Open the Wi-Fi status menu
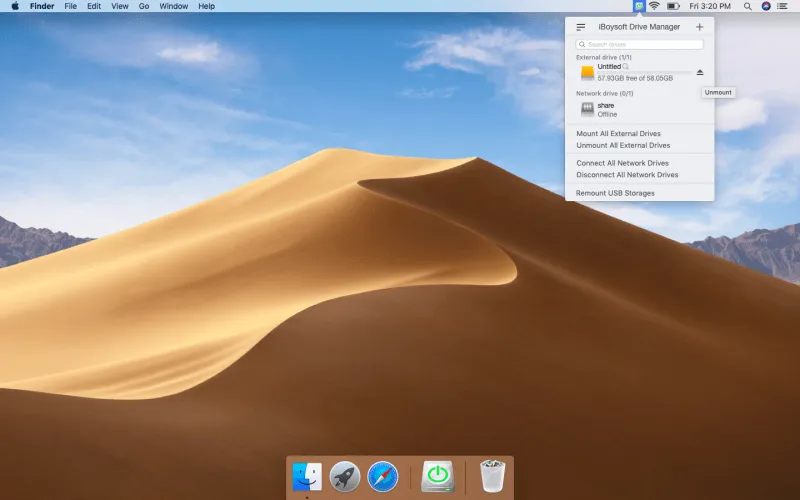This screenshot has width=800, height=500. [654, 6]
